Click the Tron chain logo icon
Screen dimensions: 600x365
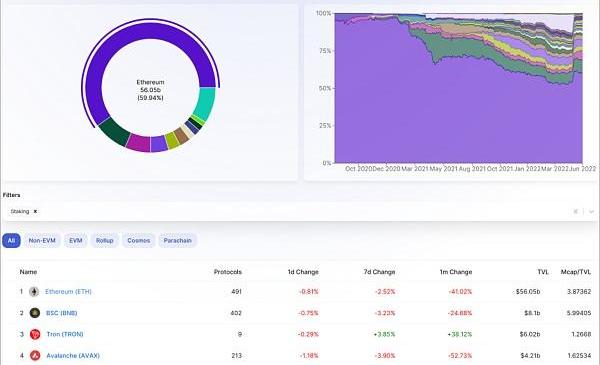point(35,334)
